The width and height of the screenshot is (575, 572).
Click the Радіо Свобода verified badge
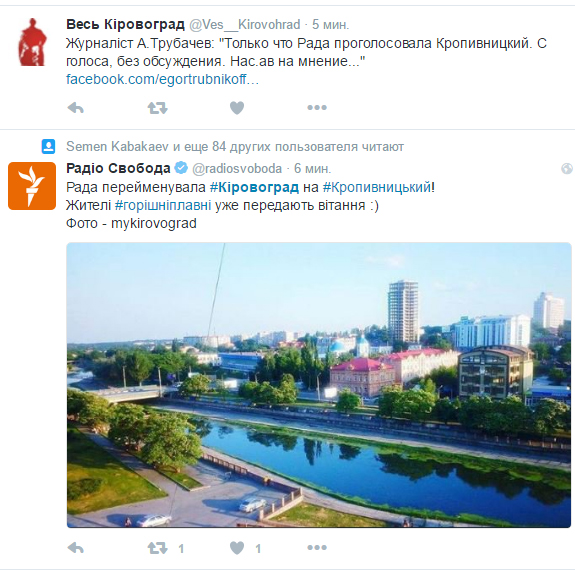(181, 168)
